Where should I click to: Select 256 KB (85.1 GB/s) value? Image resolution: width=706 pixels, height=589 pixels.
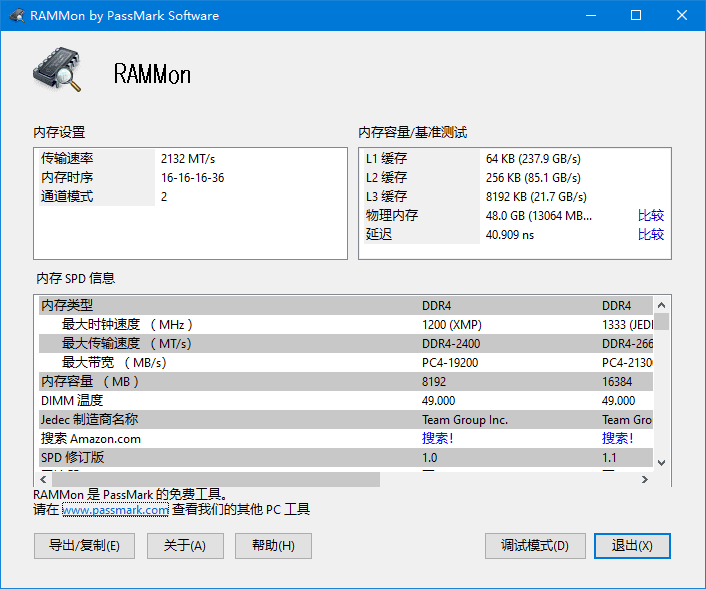(533, 177)
